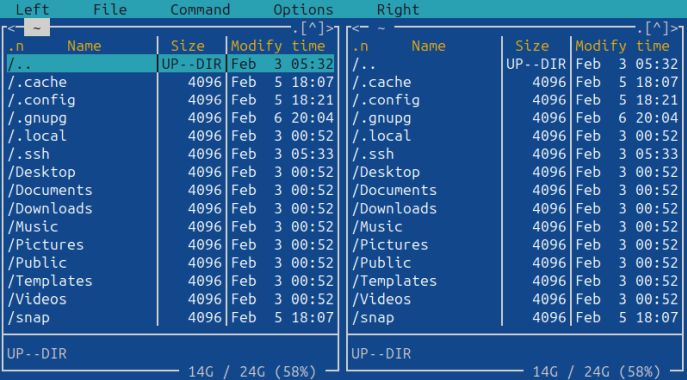Select /Public in the left panel
The width and height of the screenshot is (687, 380).
[x=170, y=263]
